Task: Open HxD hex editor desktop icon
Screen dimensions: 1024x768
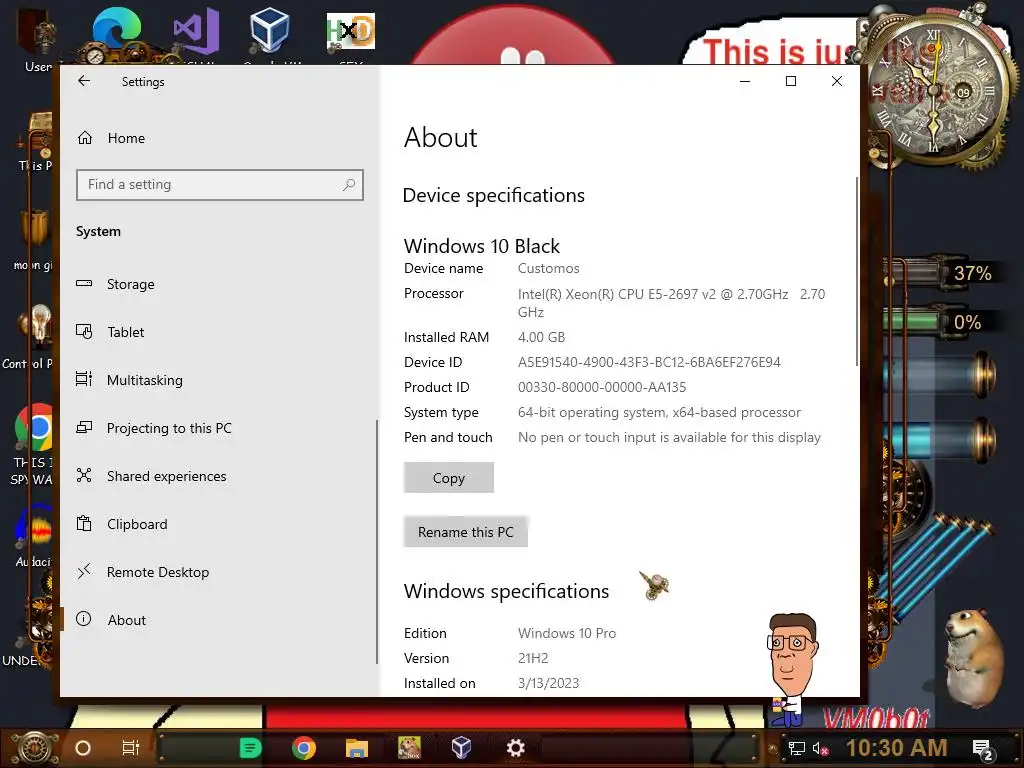Action: click(351, 31)
